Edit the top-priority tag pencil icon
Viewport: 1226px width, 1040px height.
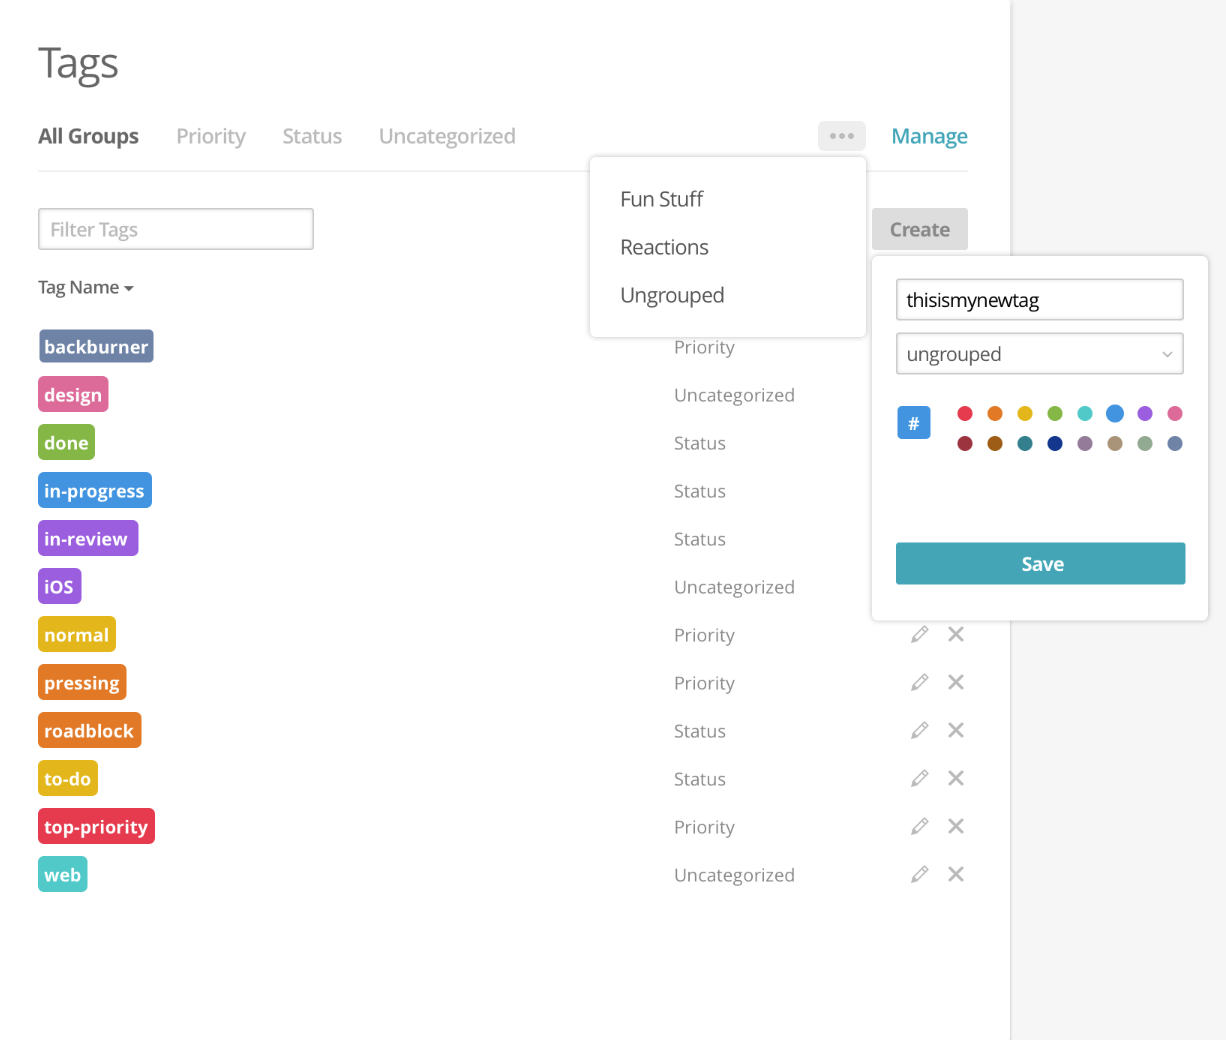pos(920,826)
